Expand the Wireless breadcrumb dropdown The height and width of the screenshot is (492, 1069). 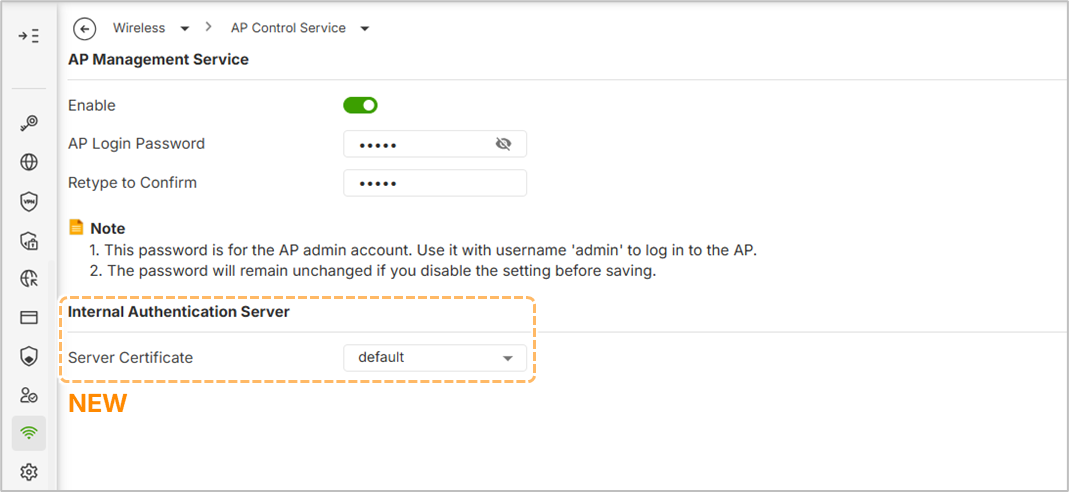click(x=185, y=28)
